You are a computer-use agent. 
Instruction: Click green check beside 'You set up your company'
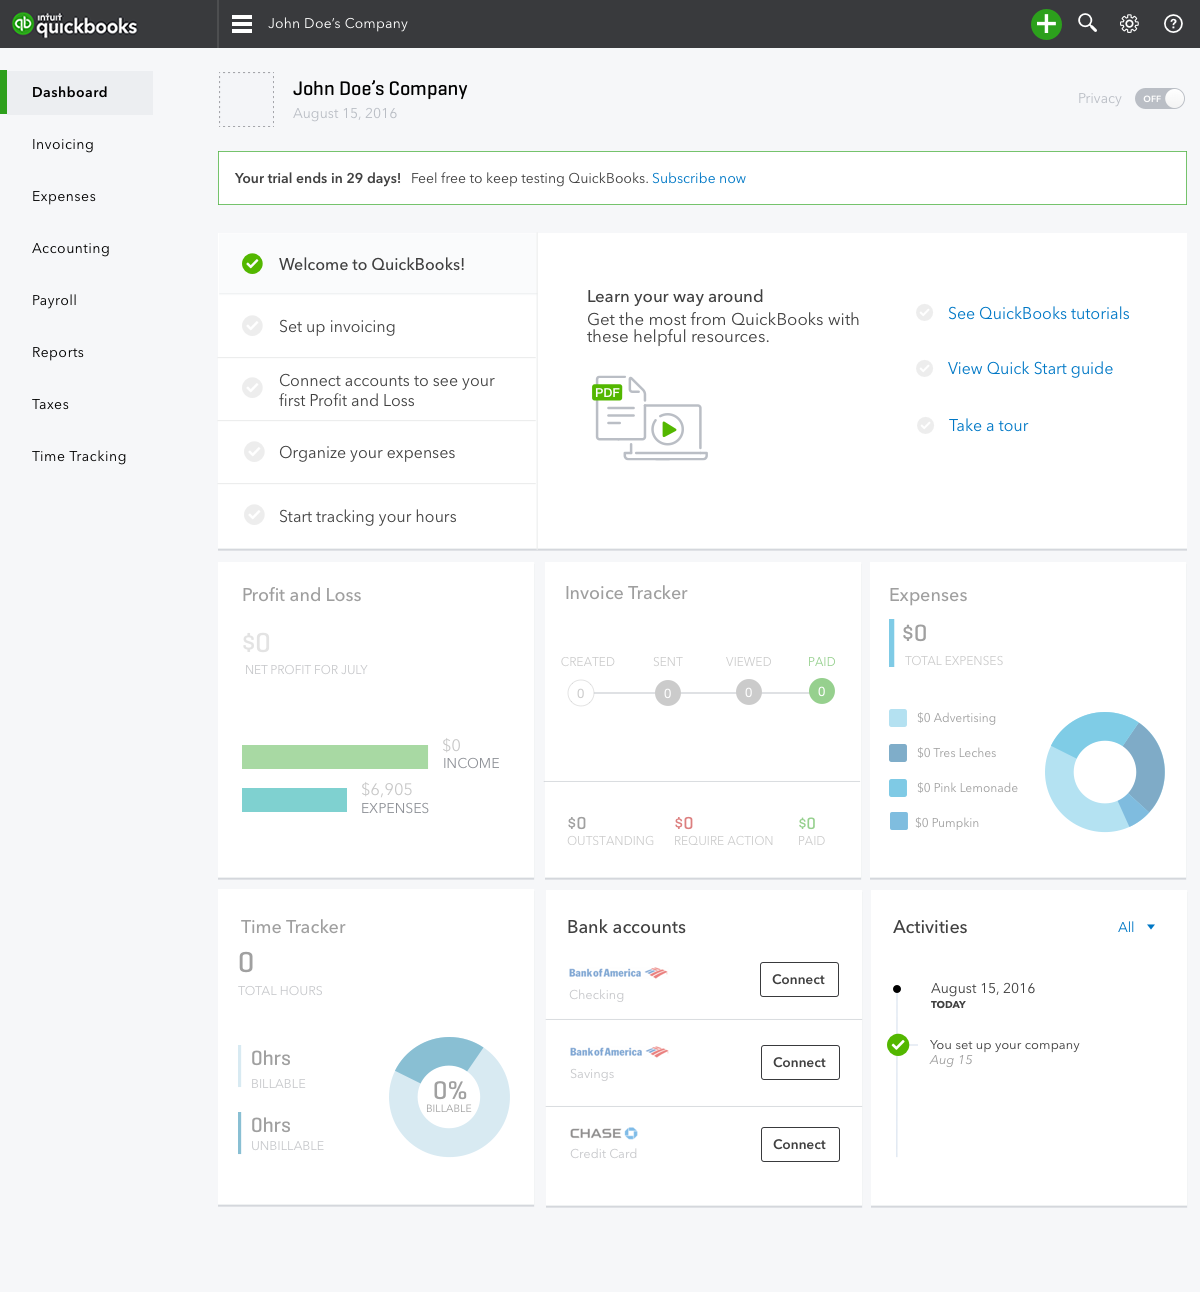898,1045
